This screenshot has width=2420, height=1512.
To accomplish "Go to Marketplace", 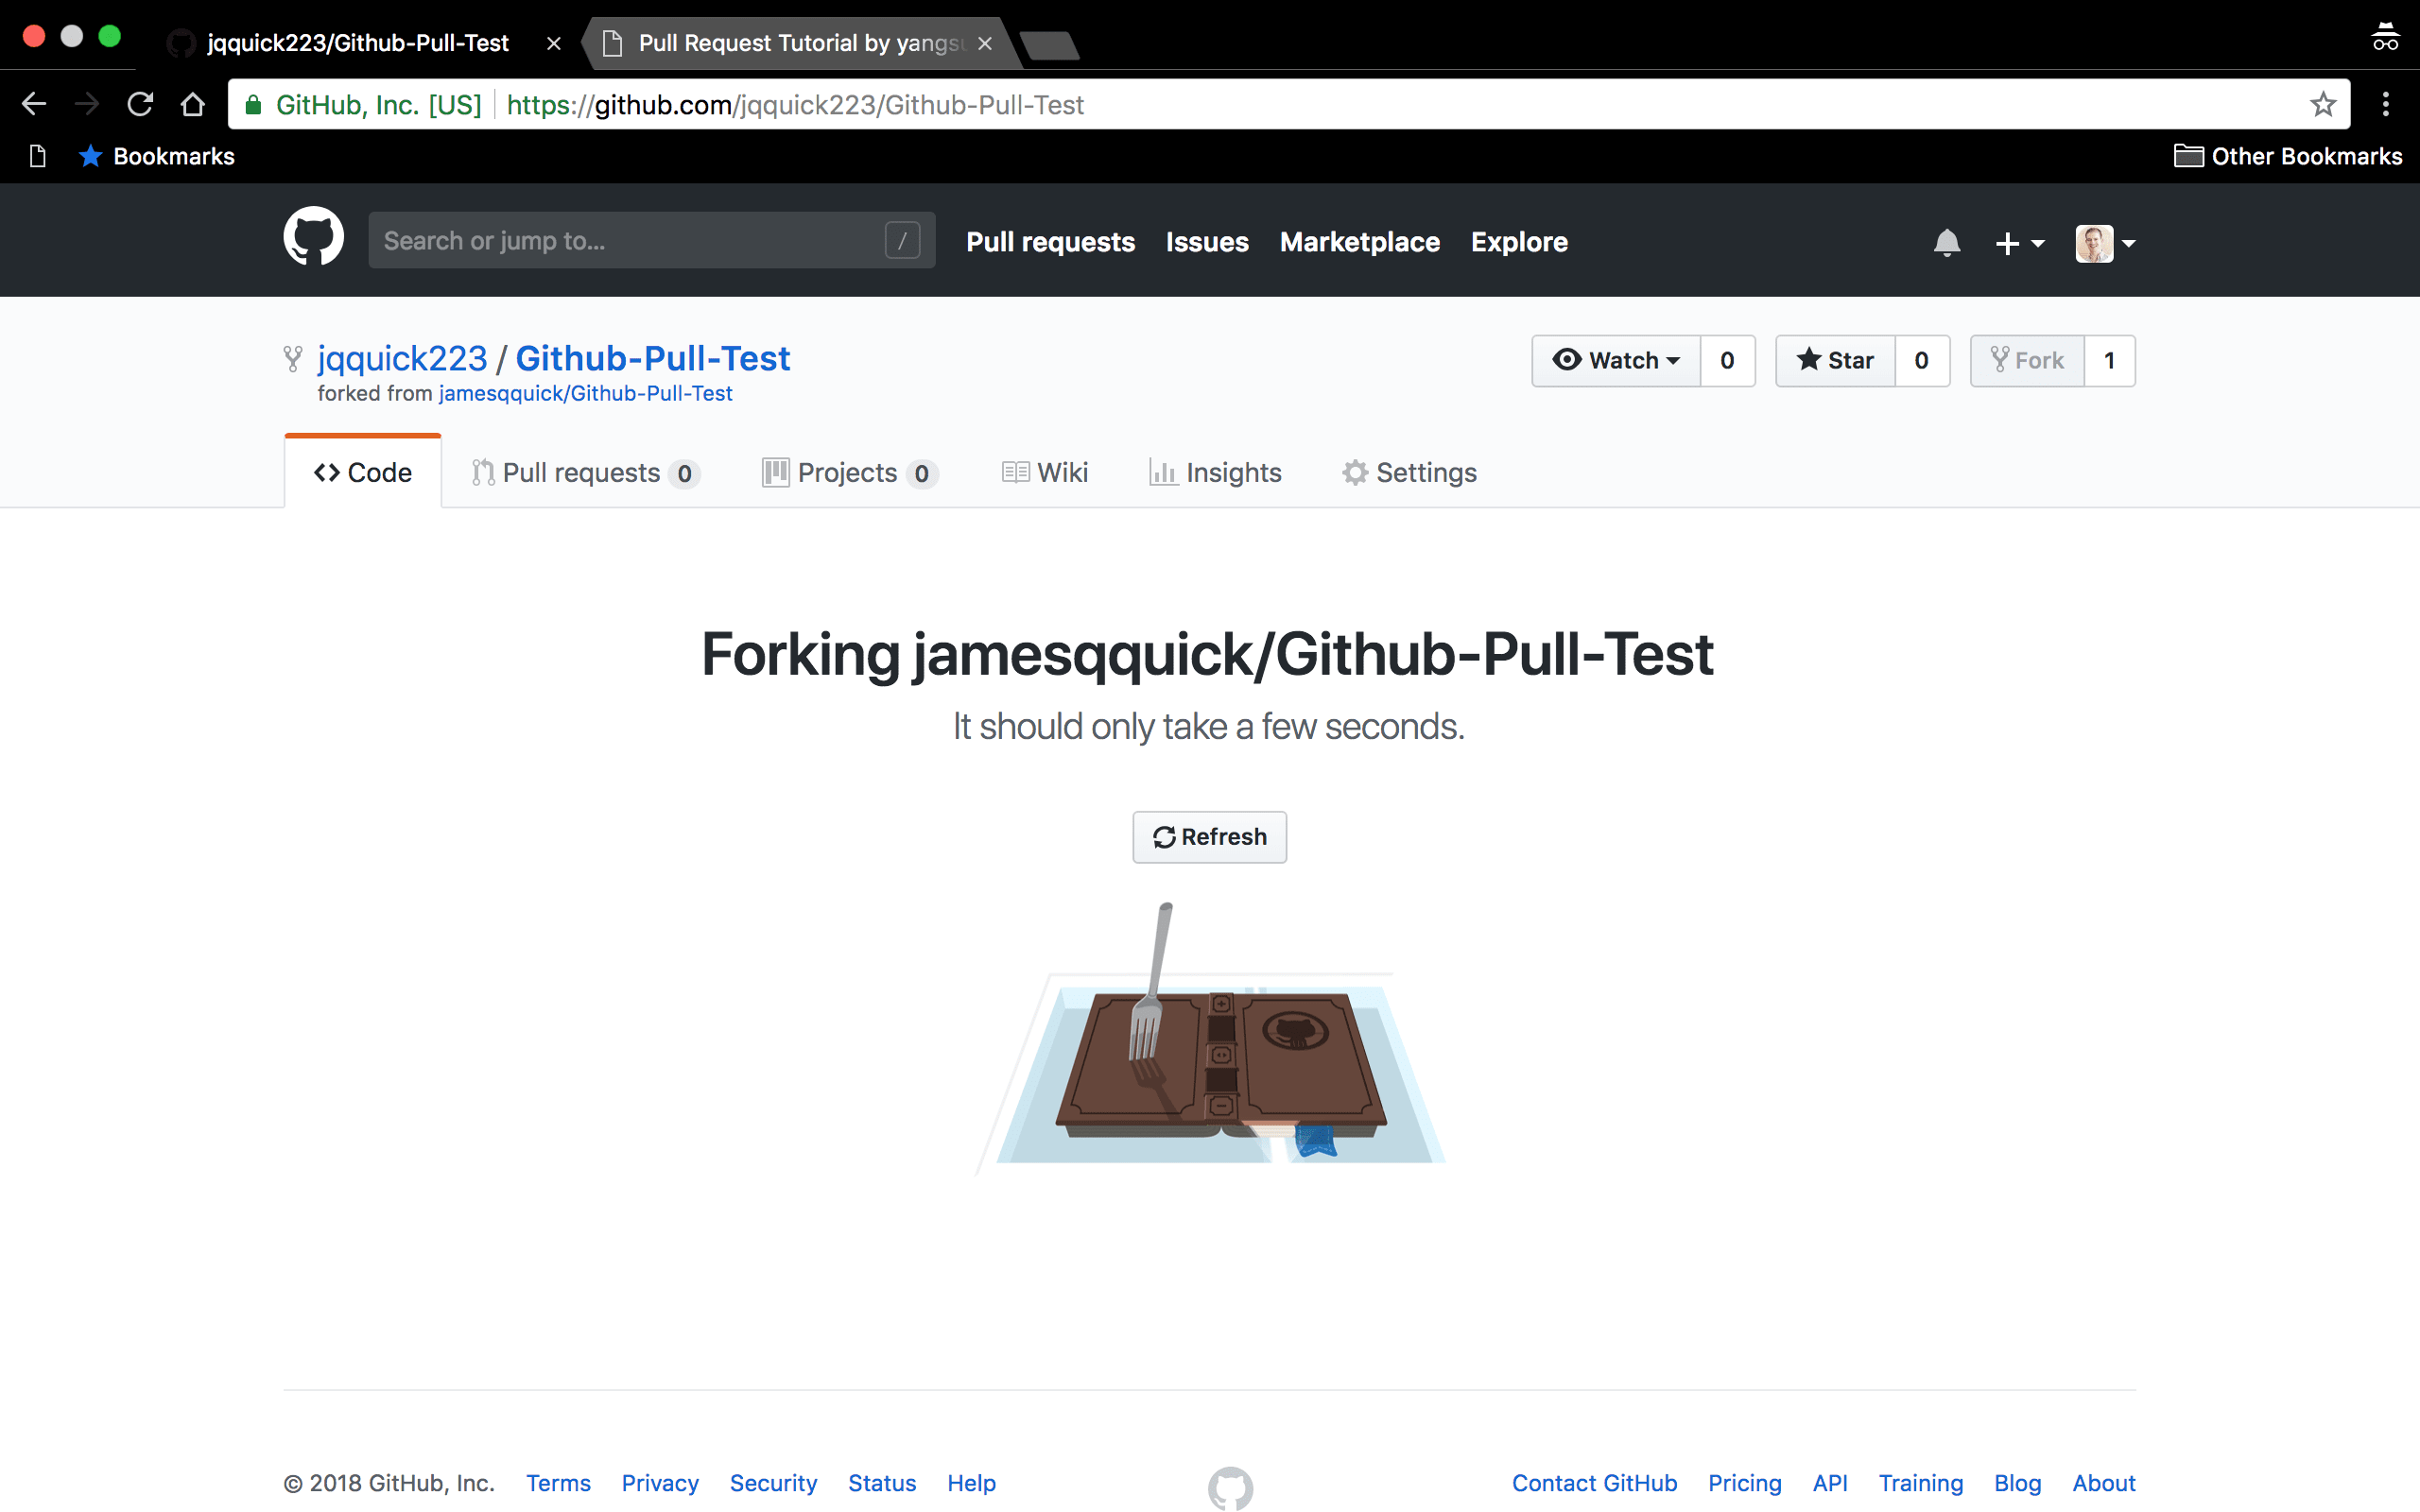I will pos(1359,242).
